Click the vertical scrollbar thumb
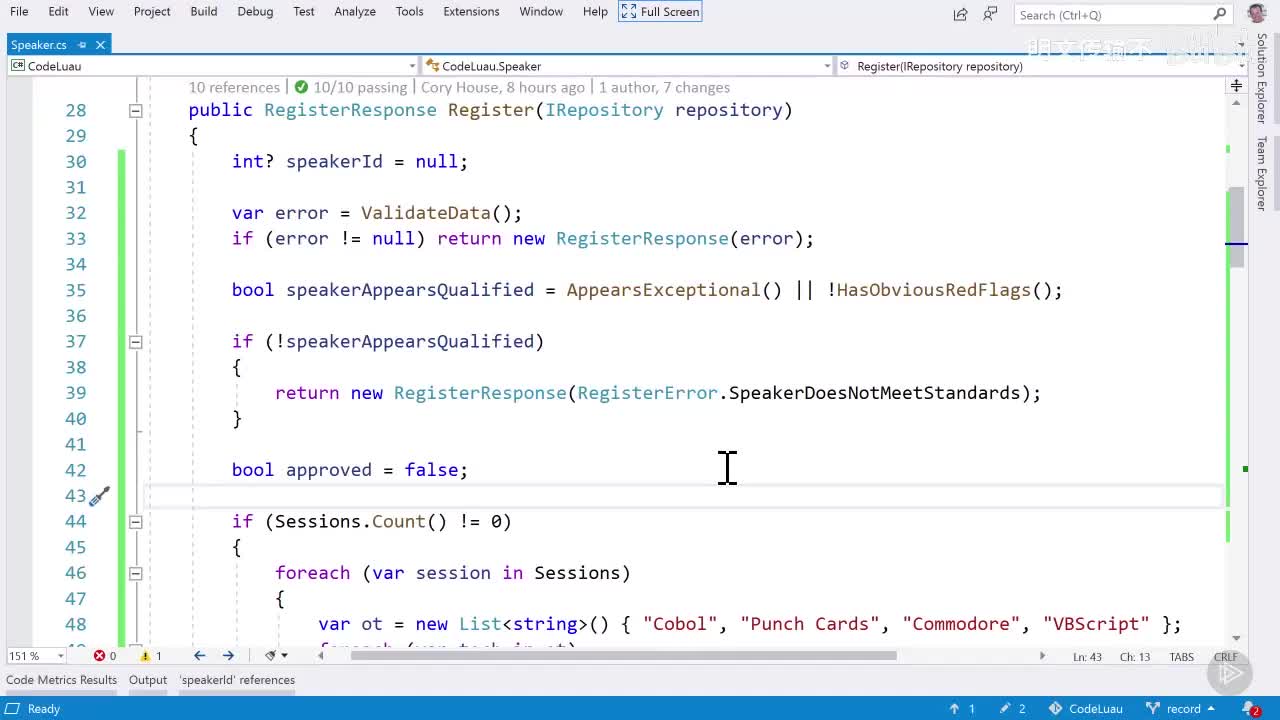This screenshot has height=720, width=1280. pos(1236,228)
